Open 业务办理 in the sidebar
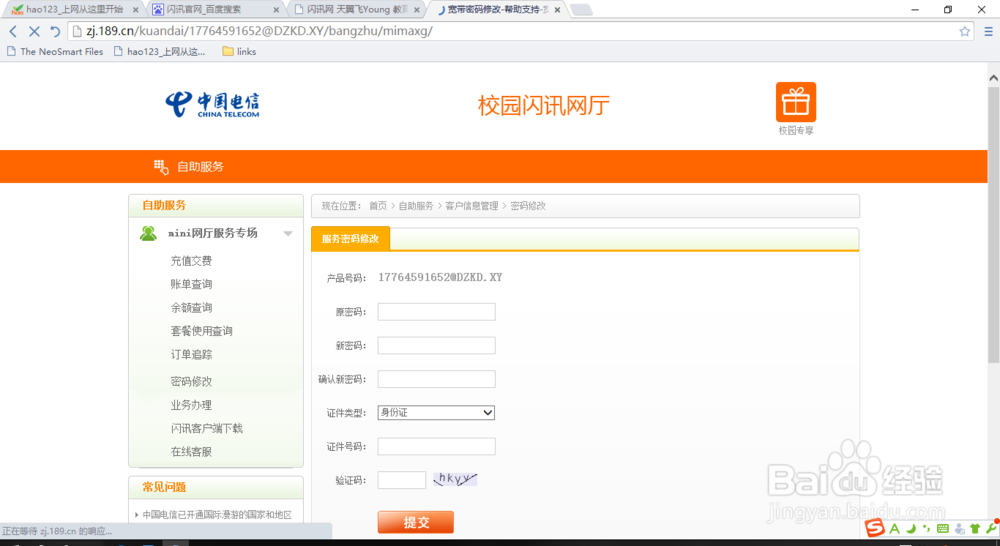The height and width of the screenshot is (546, 1000). pyautogui.click(x=191, y=405)
